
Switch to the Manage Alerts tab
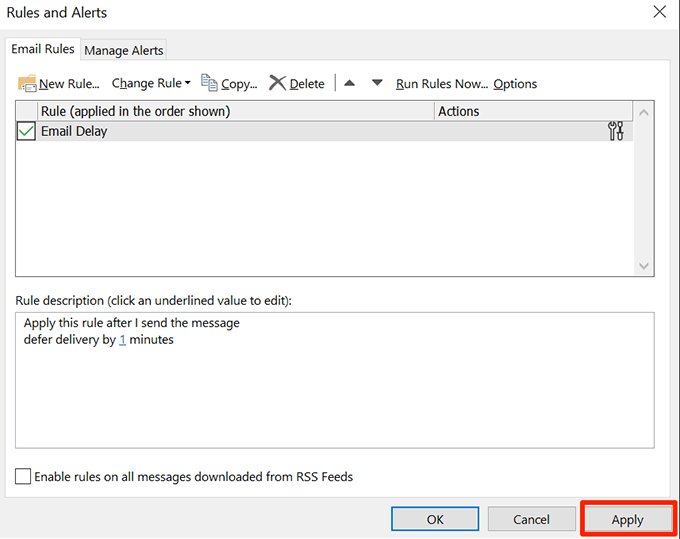pyautogui.click(x=124, y=50)
